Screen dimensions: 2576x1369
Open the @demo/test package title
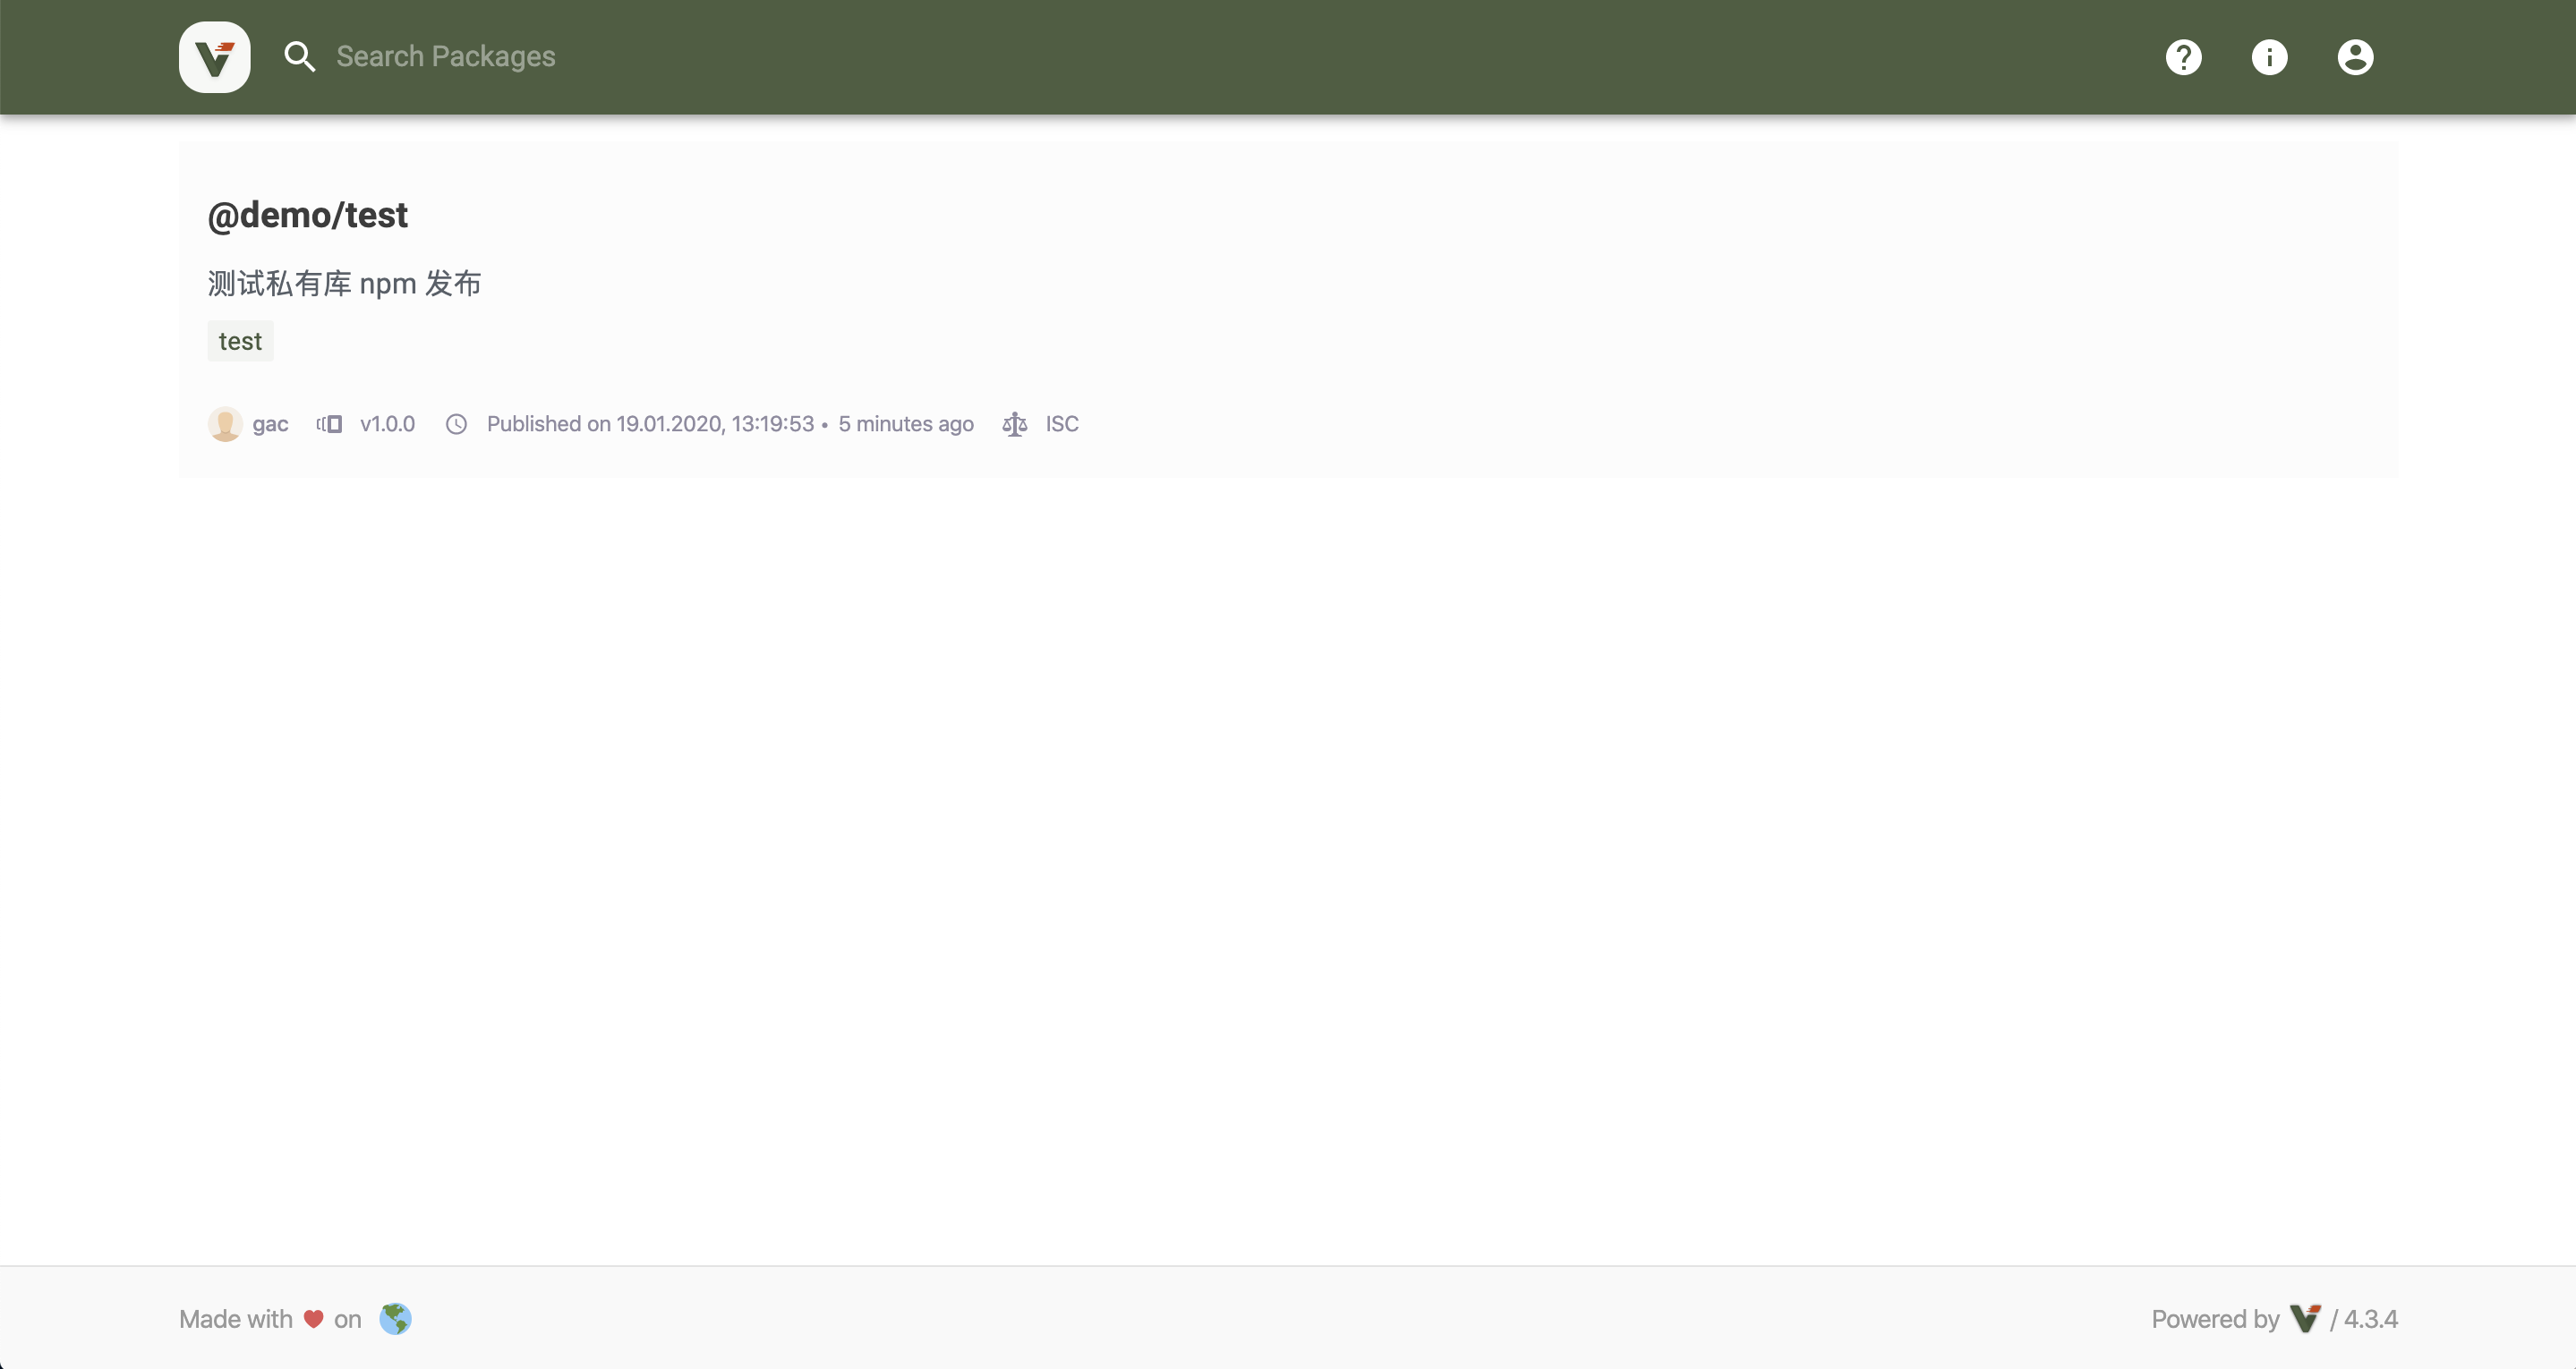point(307,215)
